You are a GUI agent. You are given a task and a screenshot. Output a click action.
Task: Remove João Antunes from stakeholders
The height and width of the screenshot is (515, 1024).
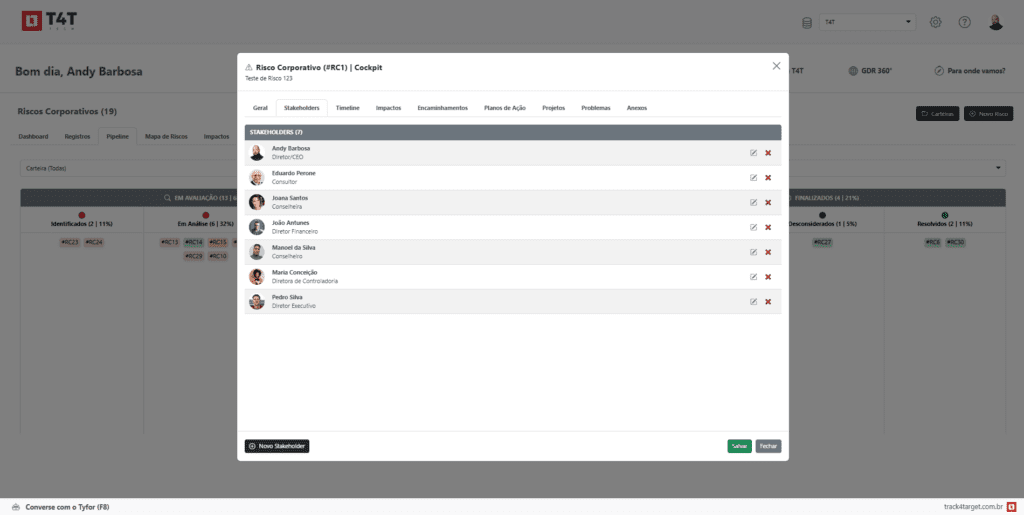[x=768, y=227]
